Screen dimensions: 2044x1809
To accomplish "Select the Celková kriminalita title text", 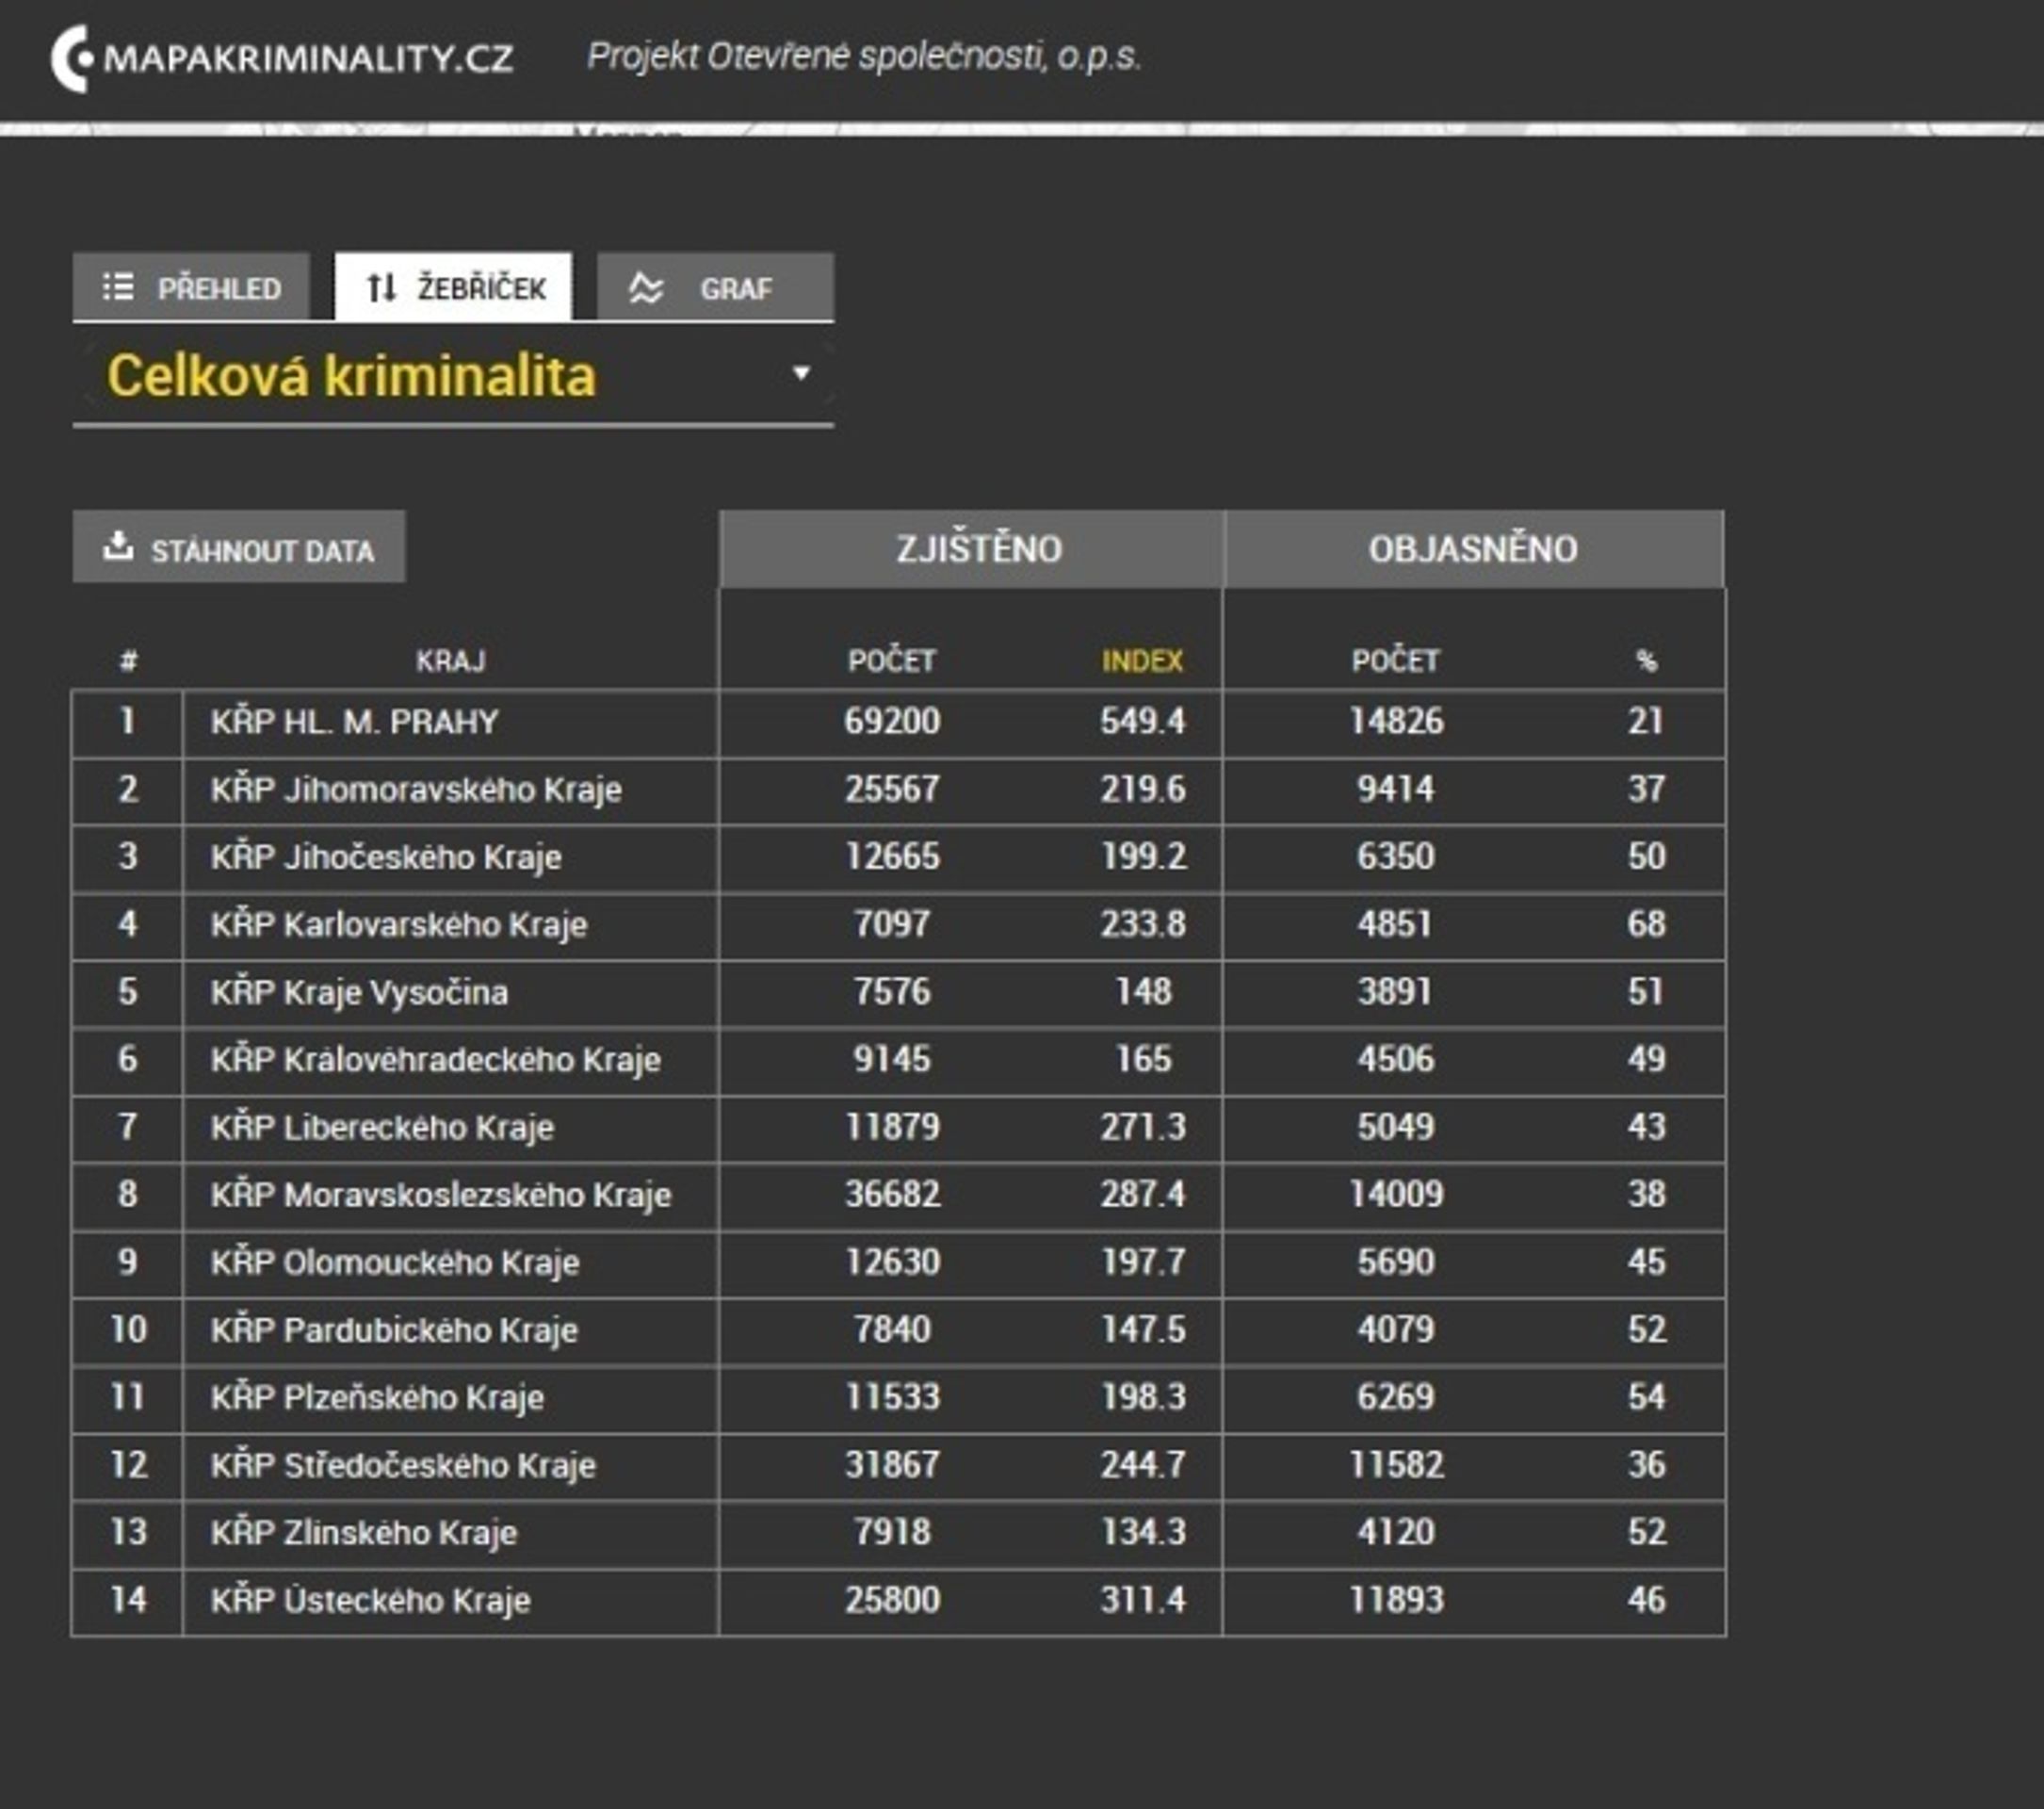I will 351,376.
